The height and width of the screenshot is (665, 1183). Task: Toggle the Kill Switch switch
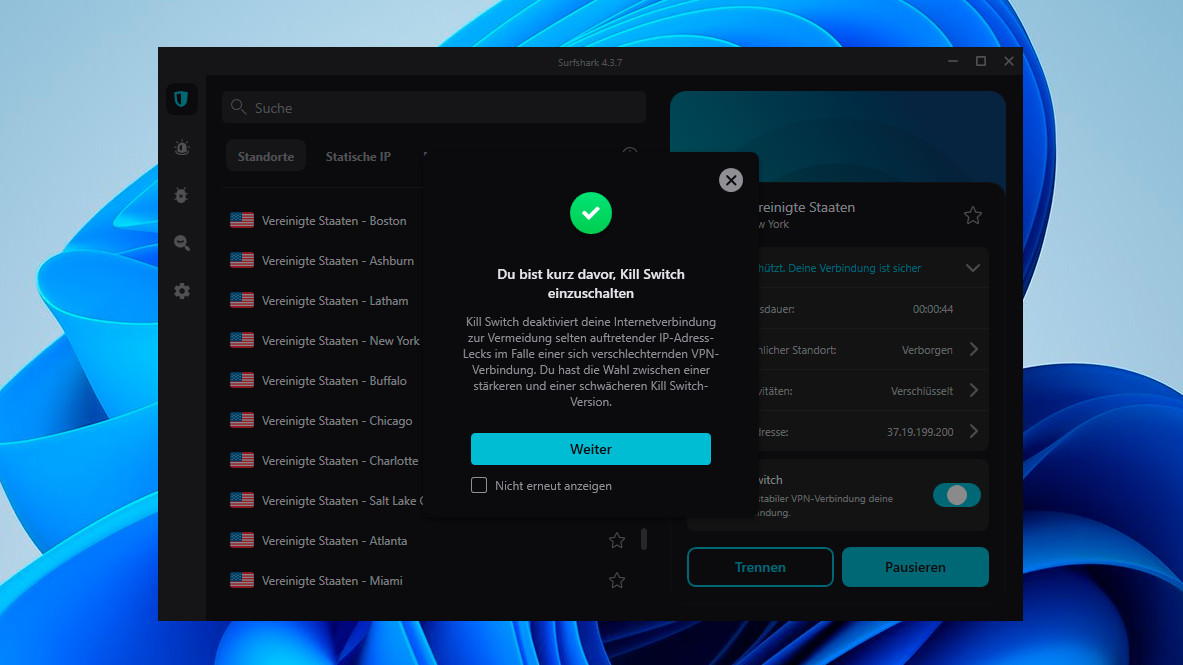click(x=957, y=495)
